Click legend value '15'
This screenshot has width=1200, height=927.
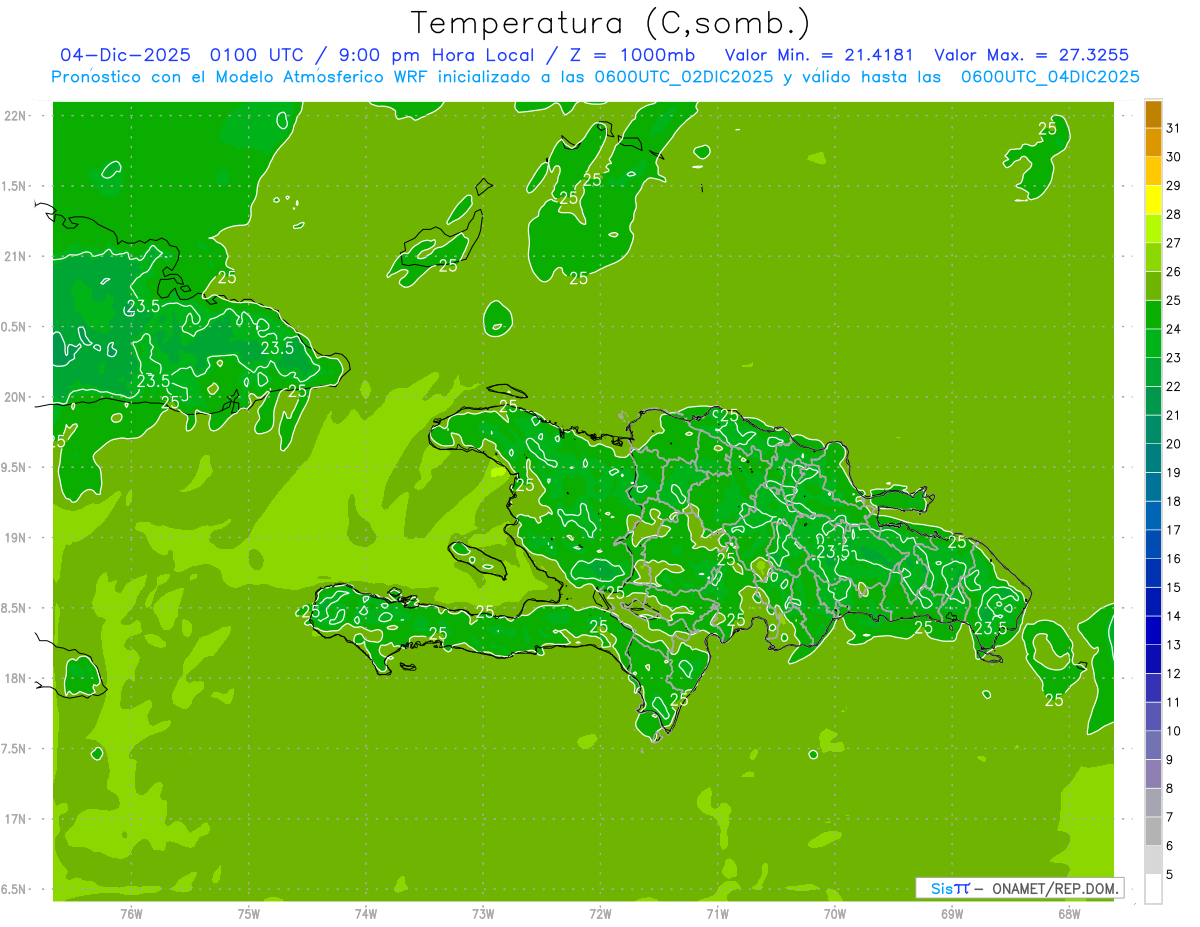click(1174, 587)
